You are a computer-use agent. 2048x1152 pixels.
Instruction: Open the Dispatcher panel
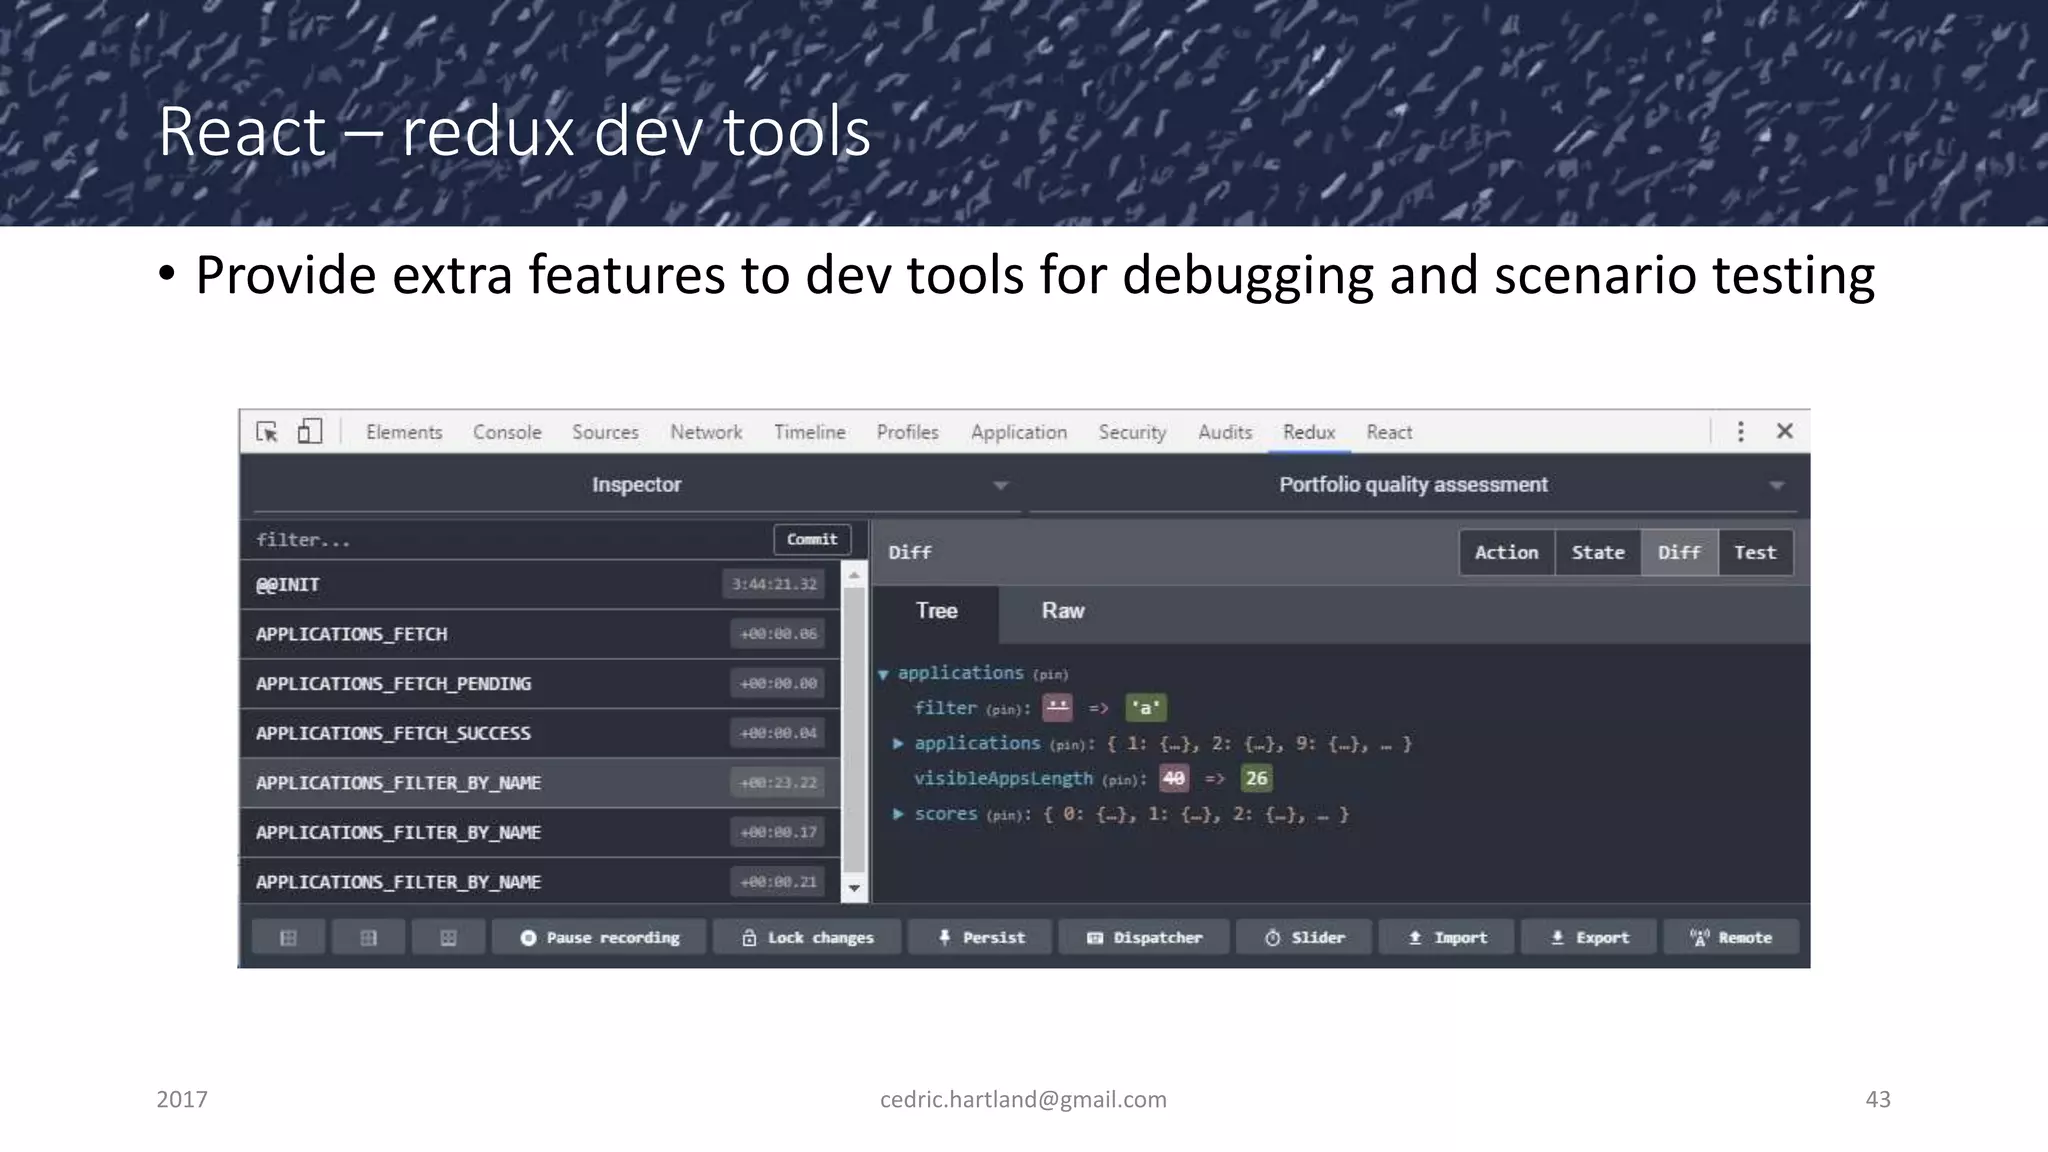[1144, 937]
